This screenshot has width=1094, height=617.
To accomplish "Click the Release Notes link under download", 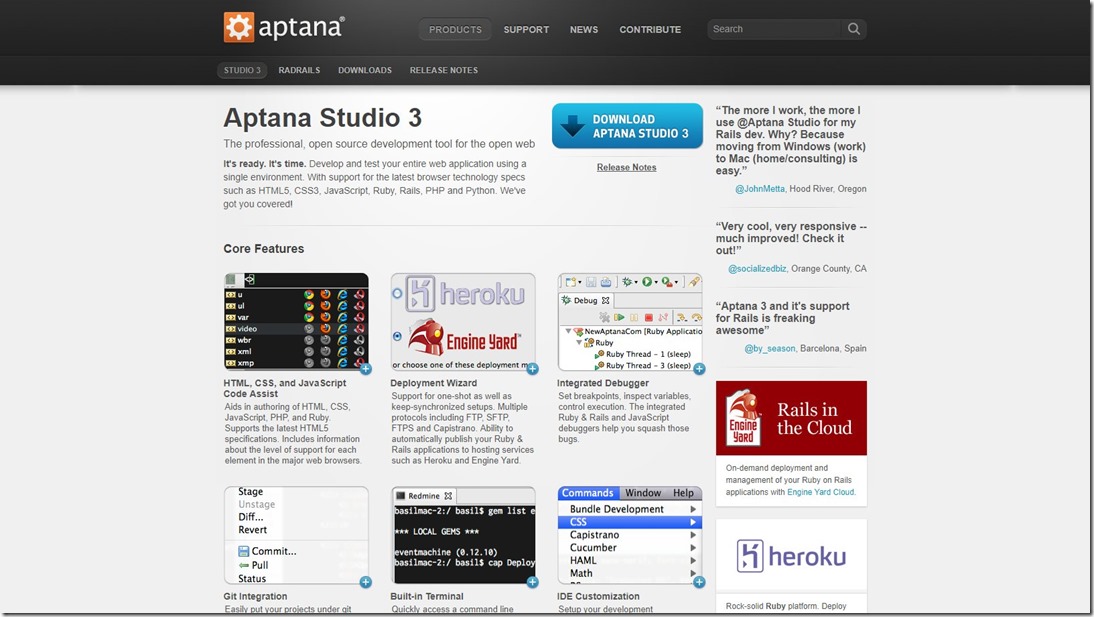I will click(627, 168).
